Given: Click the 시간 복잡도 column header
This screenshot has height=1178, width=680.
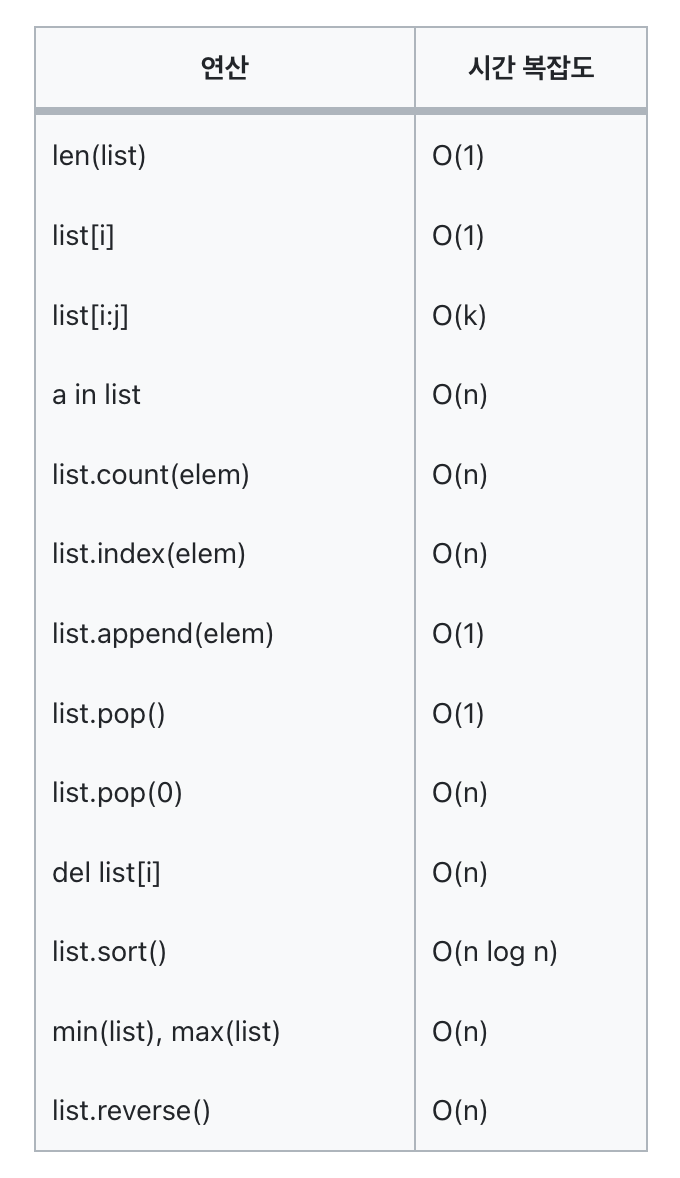Looking at the screenshot, I should [530, 68].
